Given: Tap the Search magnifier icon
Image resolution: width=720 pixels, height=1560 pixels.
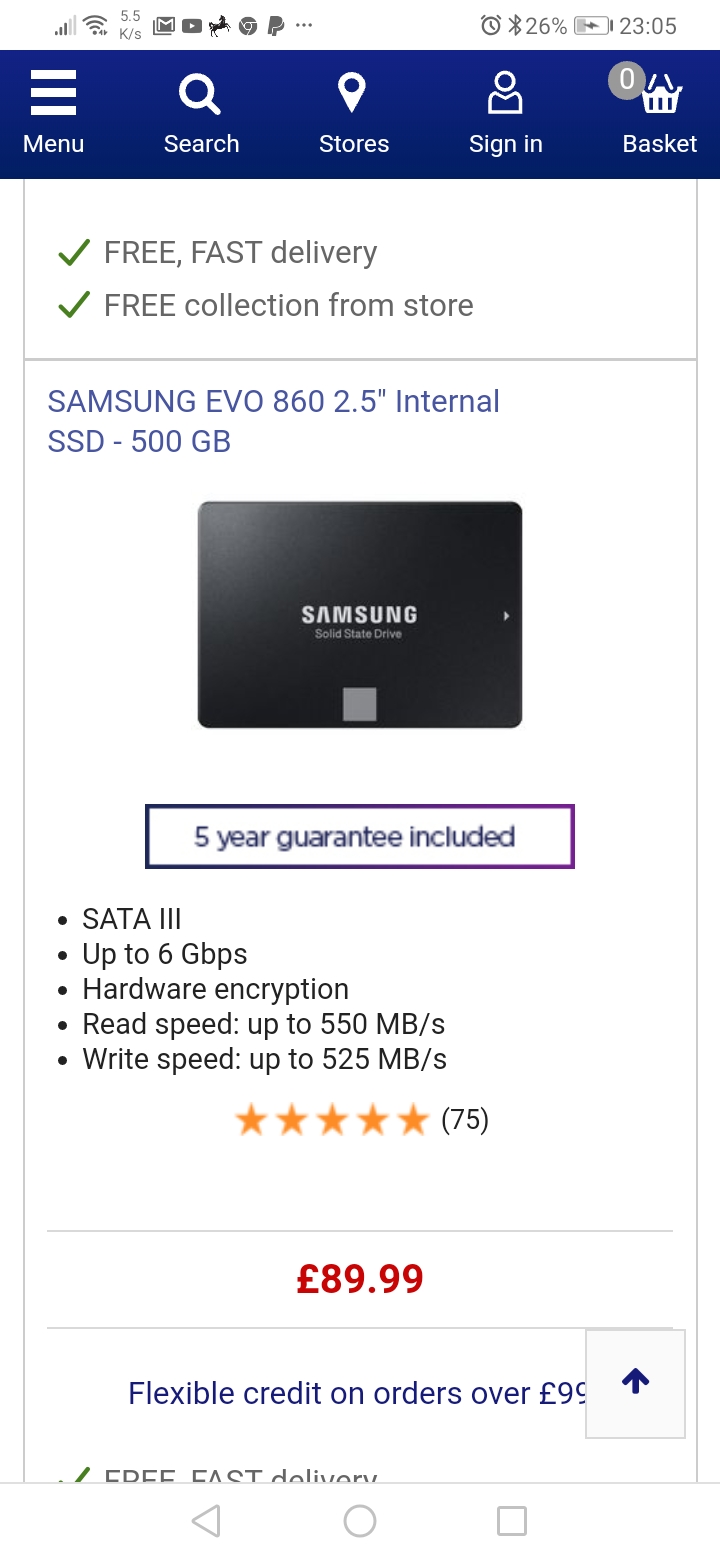Looking at the screenshot, I should coord(200,96).
